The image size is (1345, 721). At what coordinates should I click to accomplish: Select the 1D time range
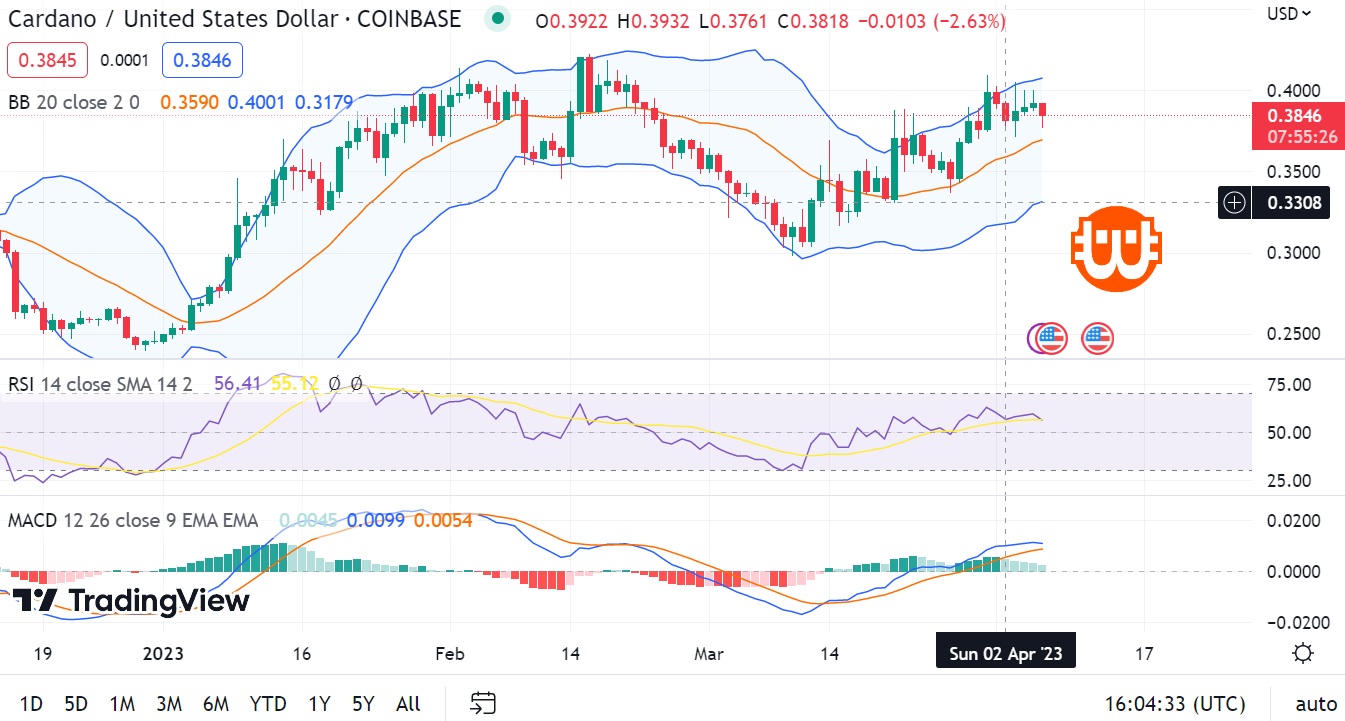[x=31, y=703]
